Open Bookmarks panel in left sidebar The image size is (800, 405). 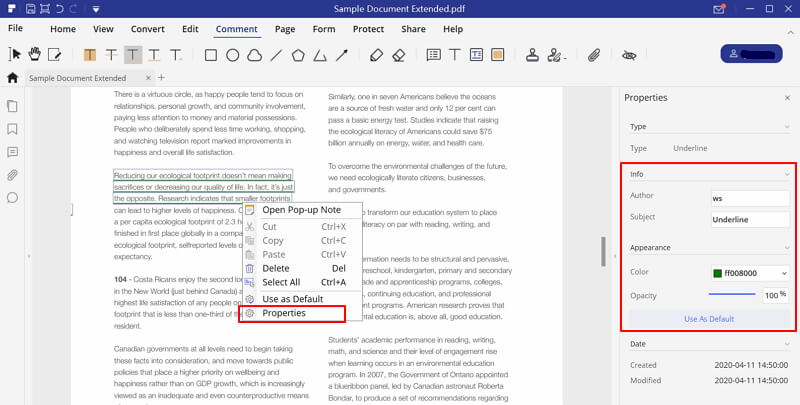(12, 129)
